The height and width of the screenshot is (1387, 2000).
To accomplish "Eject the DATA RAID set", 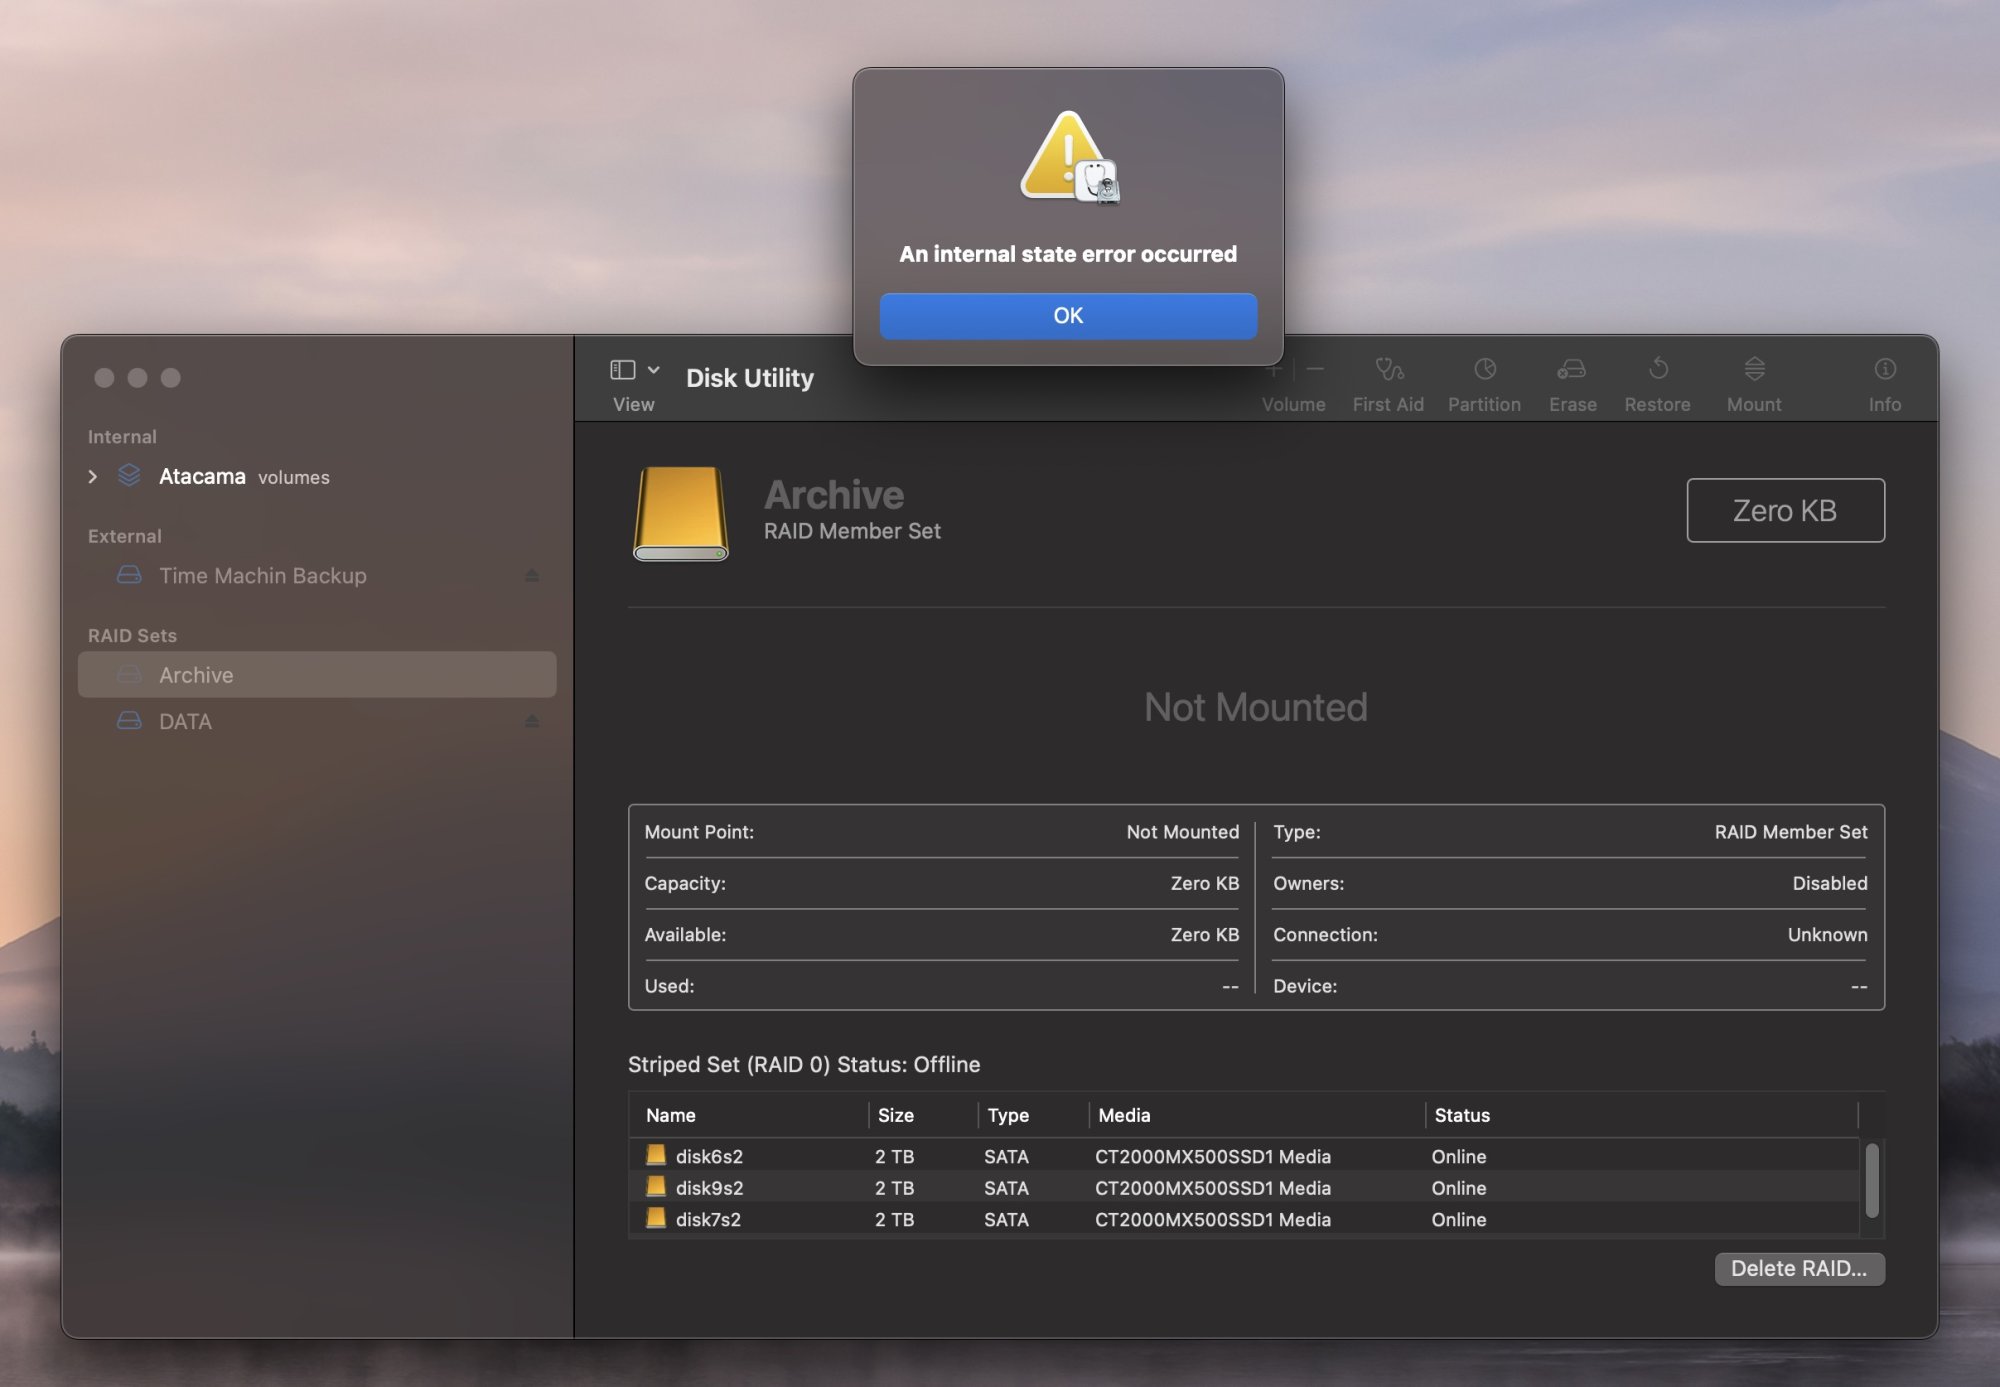I will pyautogui.click(x=532, y=721).
